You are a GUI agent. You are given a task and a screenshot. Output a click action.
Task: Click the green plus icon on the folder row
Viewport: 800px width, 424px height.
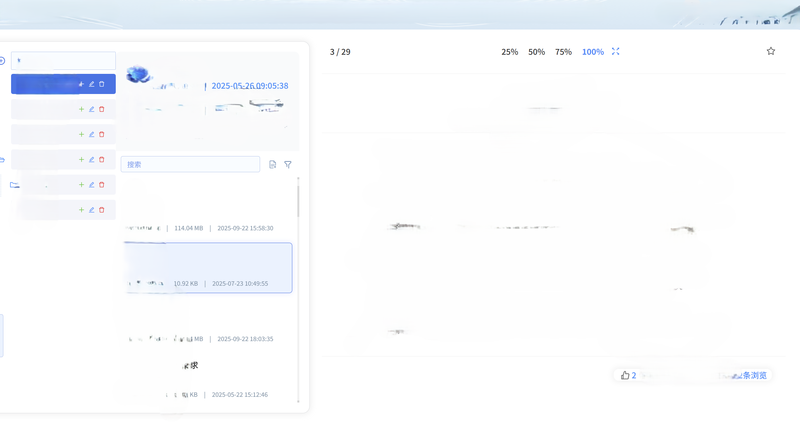click(x=81, y=185)
